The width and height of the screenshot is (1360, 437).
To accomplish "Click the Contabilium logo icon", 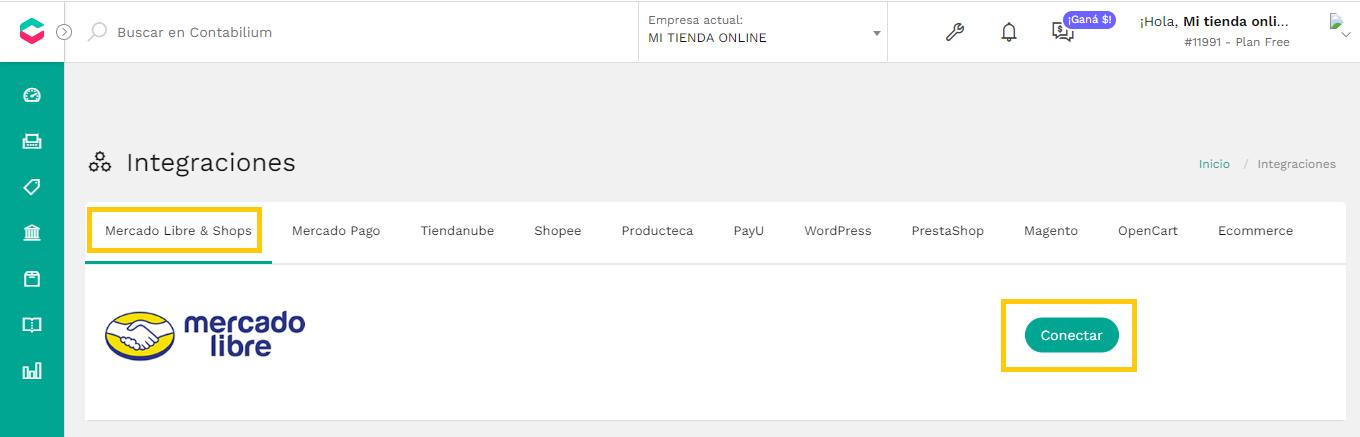I will [x=32, y=32].
